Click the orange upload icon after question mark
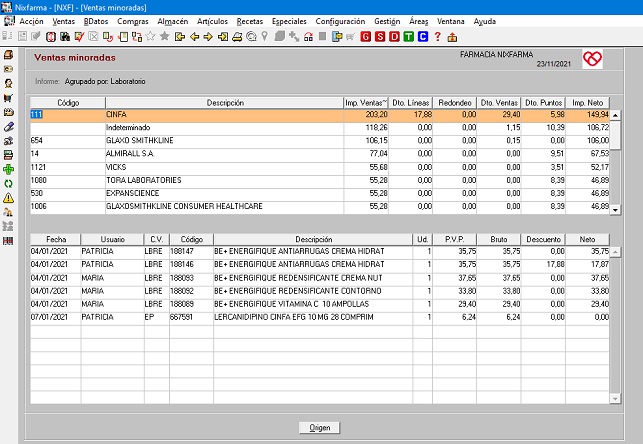 point(452,37)
